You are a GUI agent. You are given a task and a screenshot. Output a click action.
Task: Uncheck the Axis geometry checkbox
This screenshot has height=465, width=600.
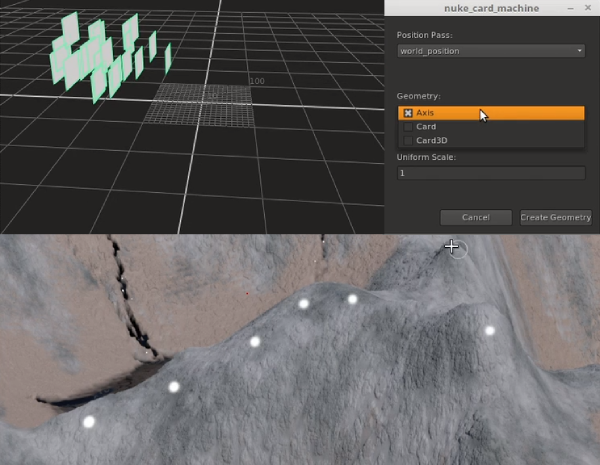coord(408,113)
